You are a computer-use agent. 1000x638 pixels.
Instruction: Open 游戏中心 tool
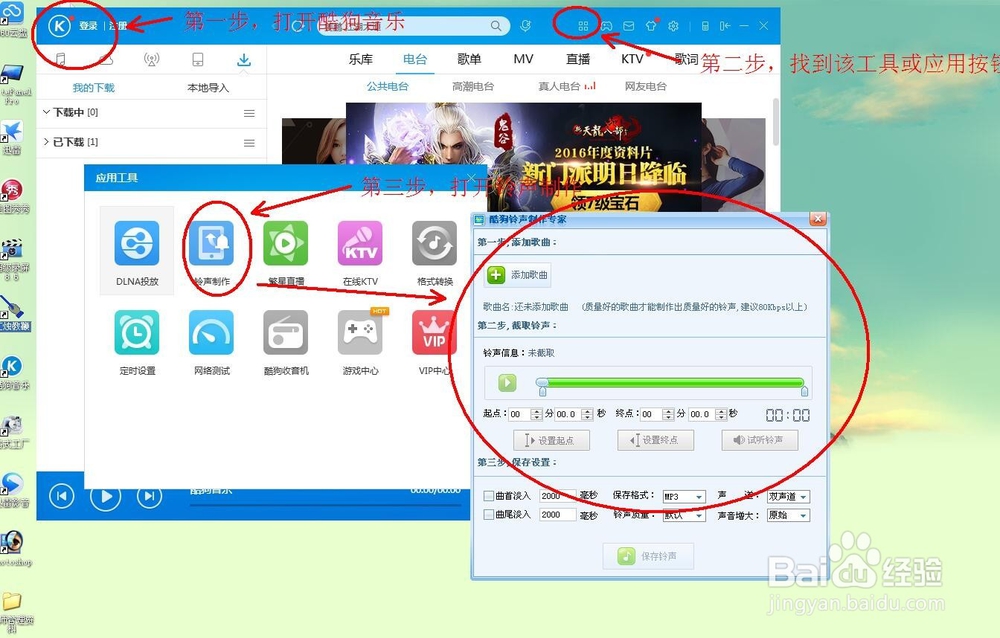tap(360, 342)
